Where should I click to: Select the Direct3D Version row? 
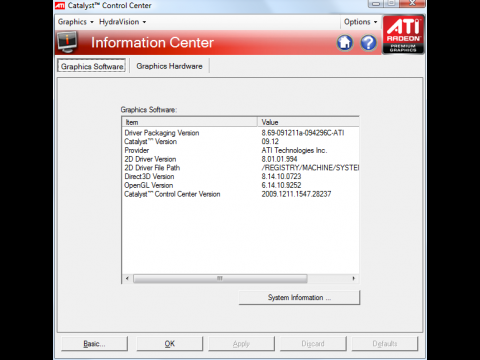coord(240,176)
